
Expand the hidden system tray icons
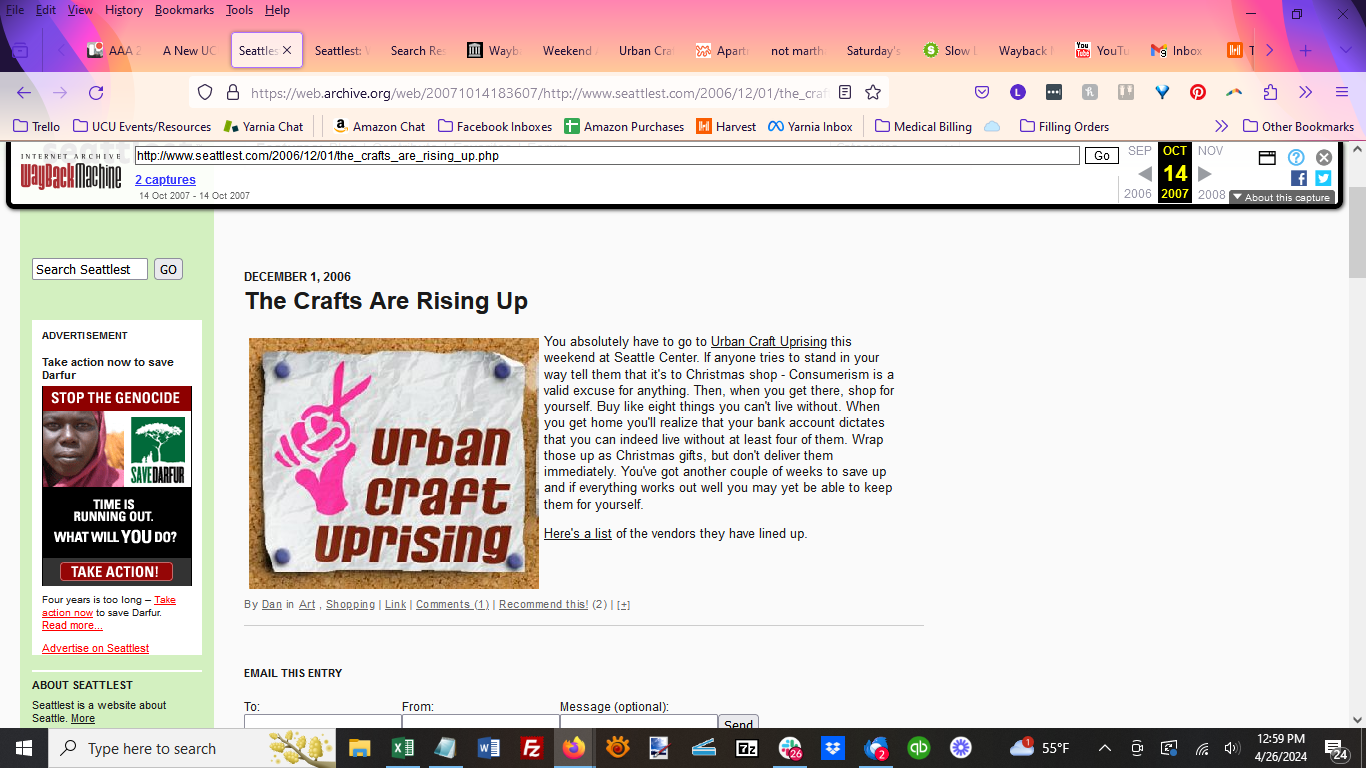tap(1104, 748)
